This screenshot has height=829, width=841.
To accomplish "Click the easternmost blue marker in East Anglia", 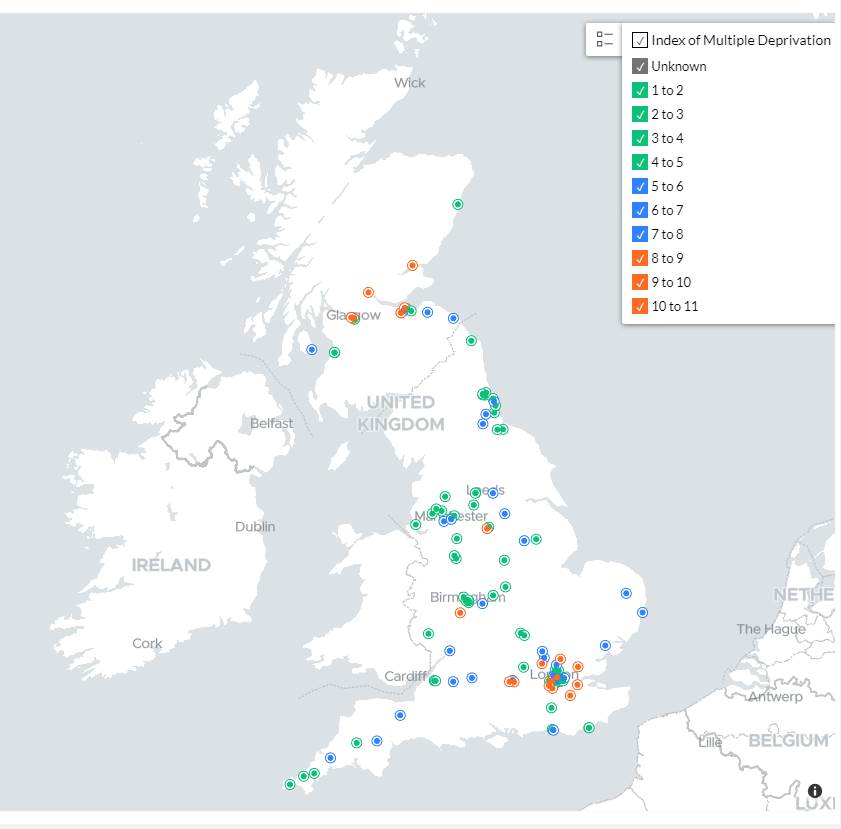I will (x=642, y=612).
